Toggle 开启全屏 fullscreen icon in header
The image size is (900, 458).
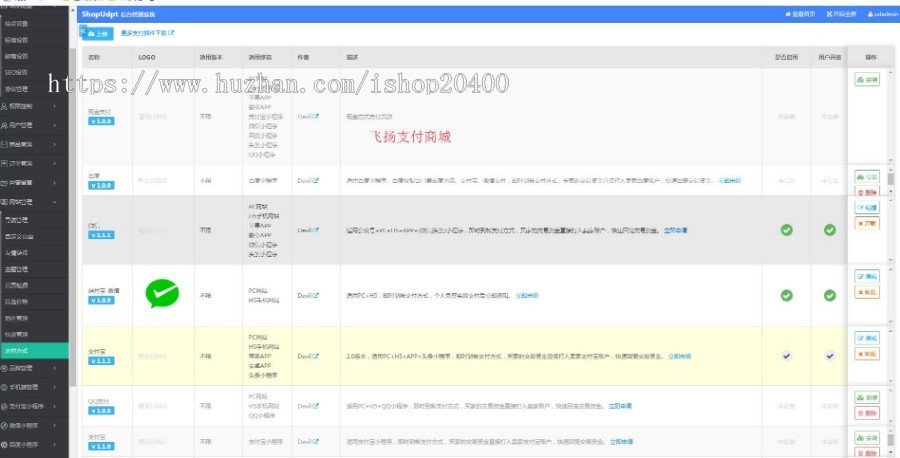[841, 14]
